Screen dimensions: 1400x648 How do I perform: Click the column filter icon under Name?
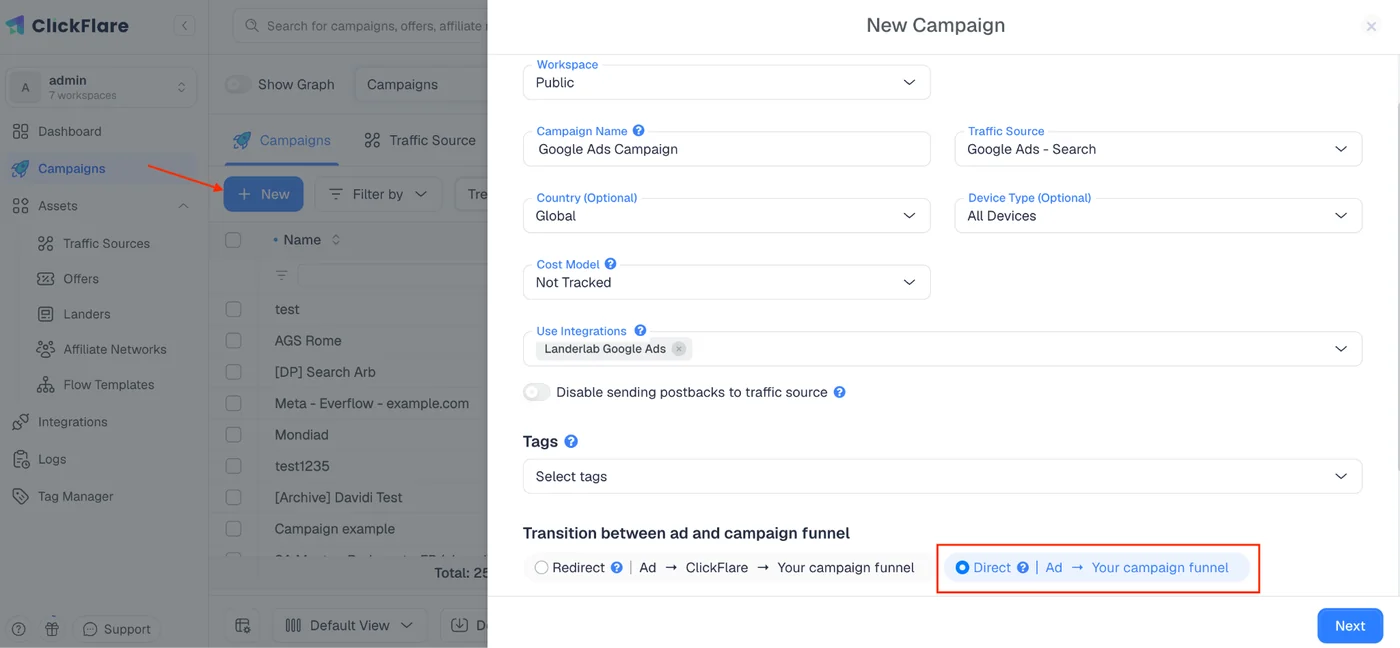click(x=282, y=275)
